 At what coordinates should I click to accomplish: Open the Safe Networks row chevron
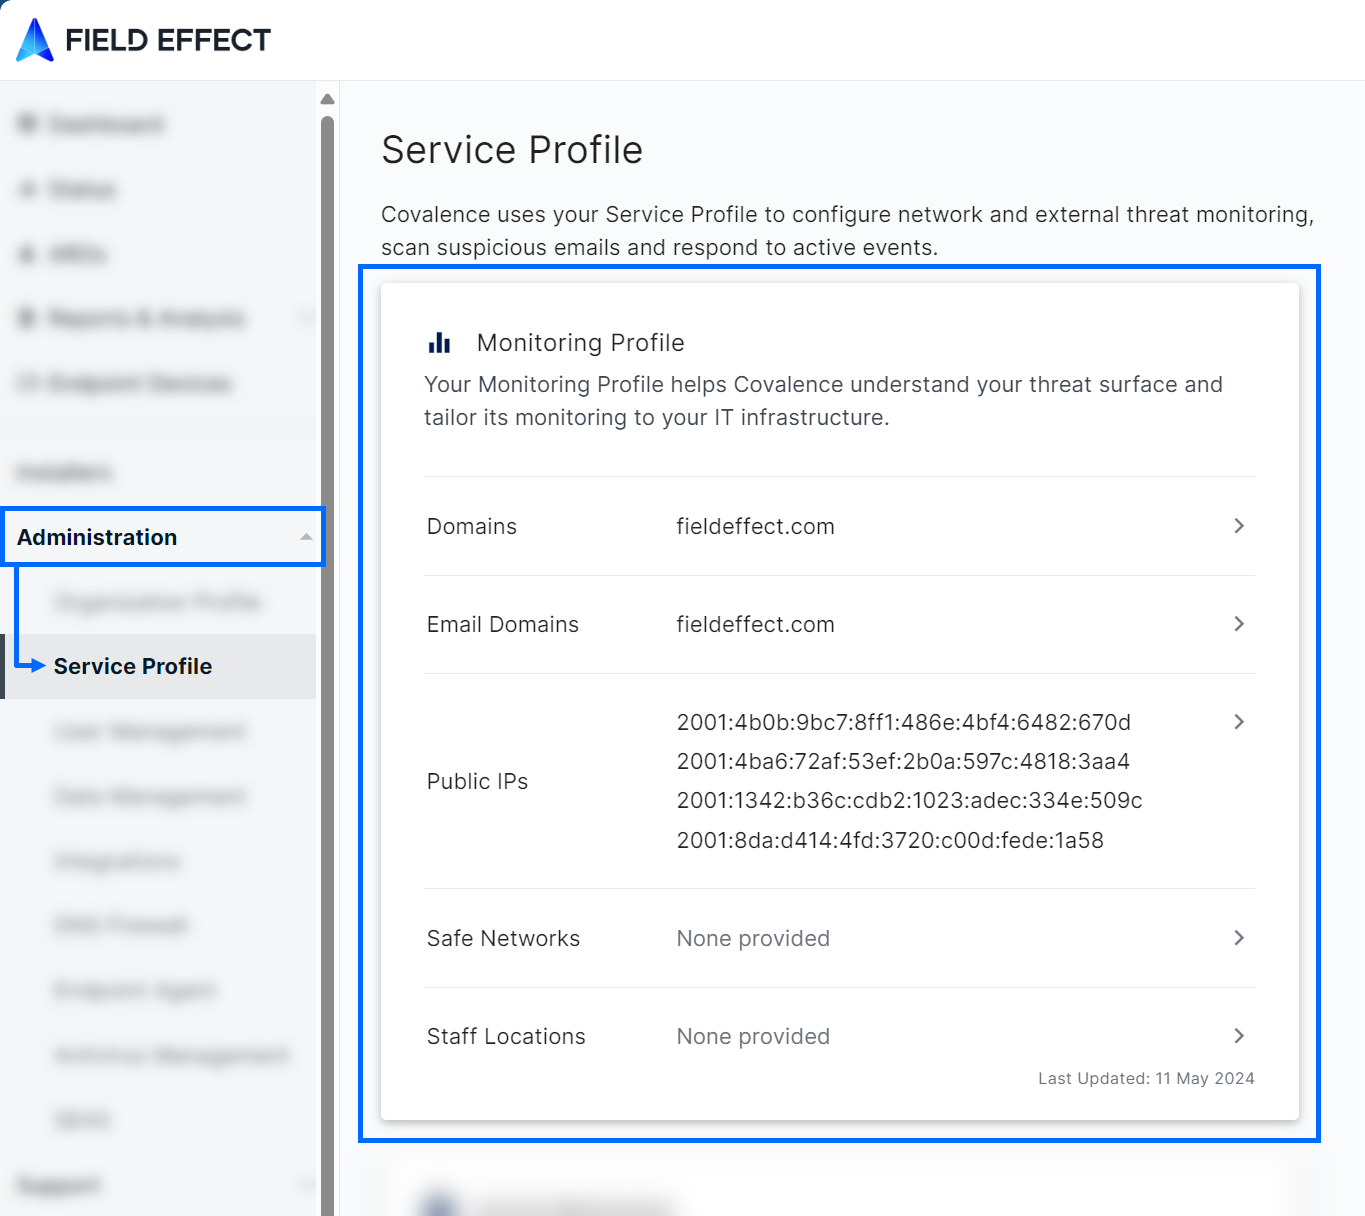tap(1239, 938)
